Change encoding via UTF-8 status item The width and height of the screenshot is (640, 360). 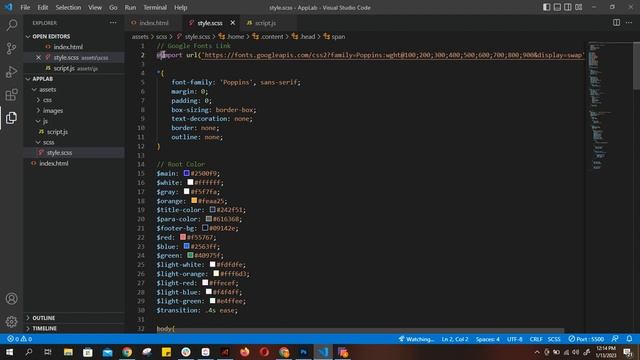[514, 339]
